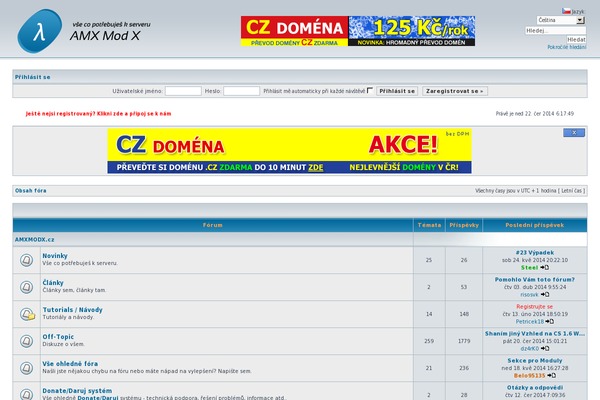600x400 pixels.
Task: Open user profile dz4rK0
Action: click(529, 348)
